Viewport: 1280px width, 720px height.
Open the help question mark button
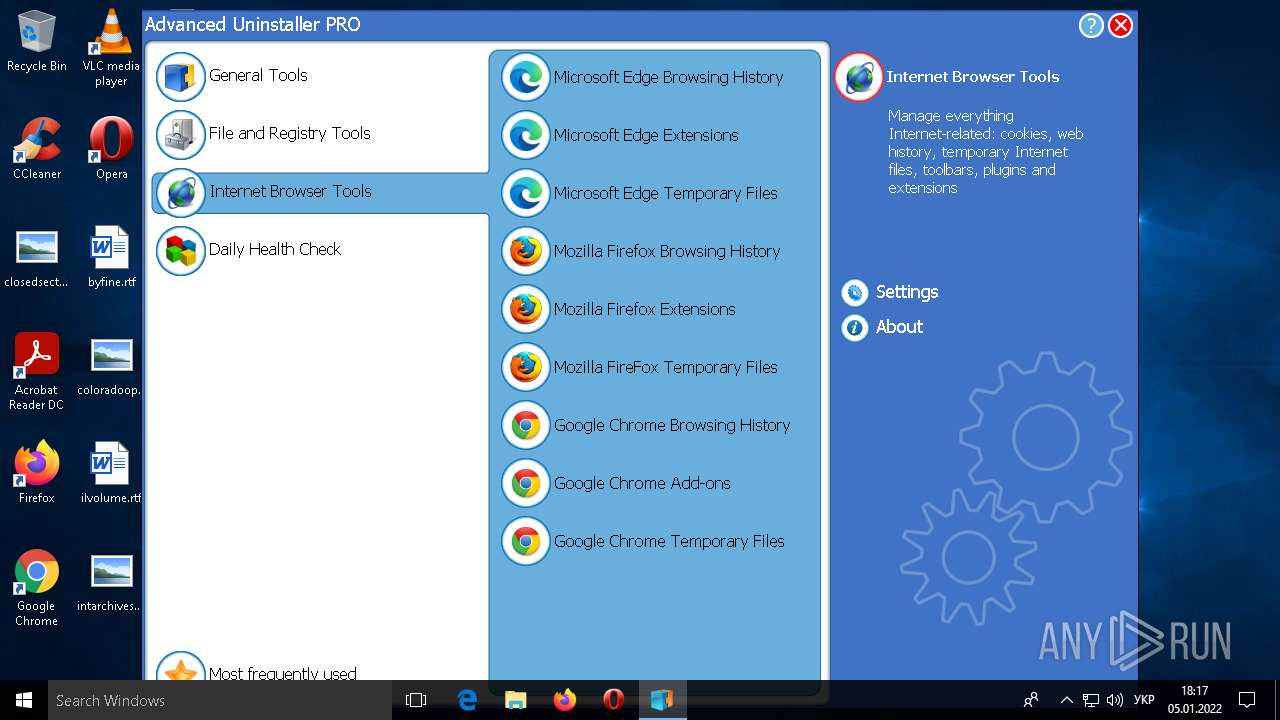[x=1091, y=26]
